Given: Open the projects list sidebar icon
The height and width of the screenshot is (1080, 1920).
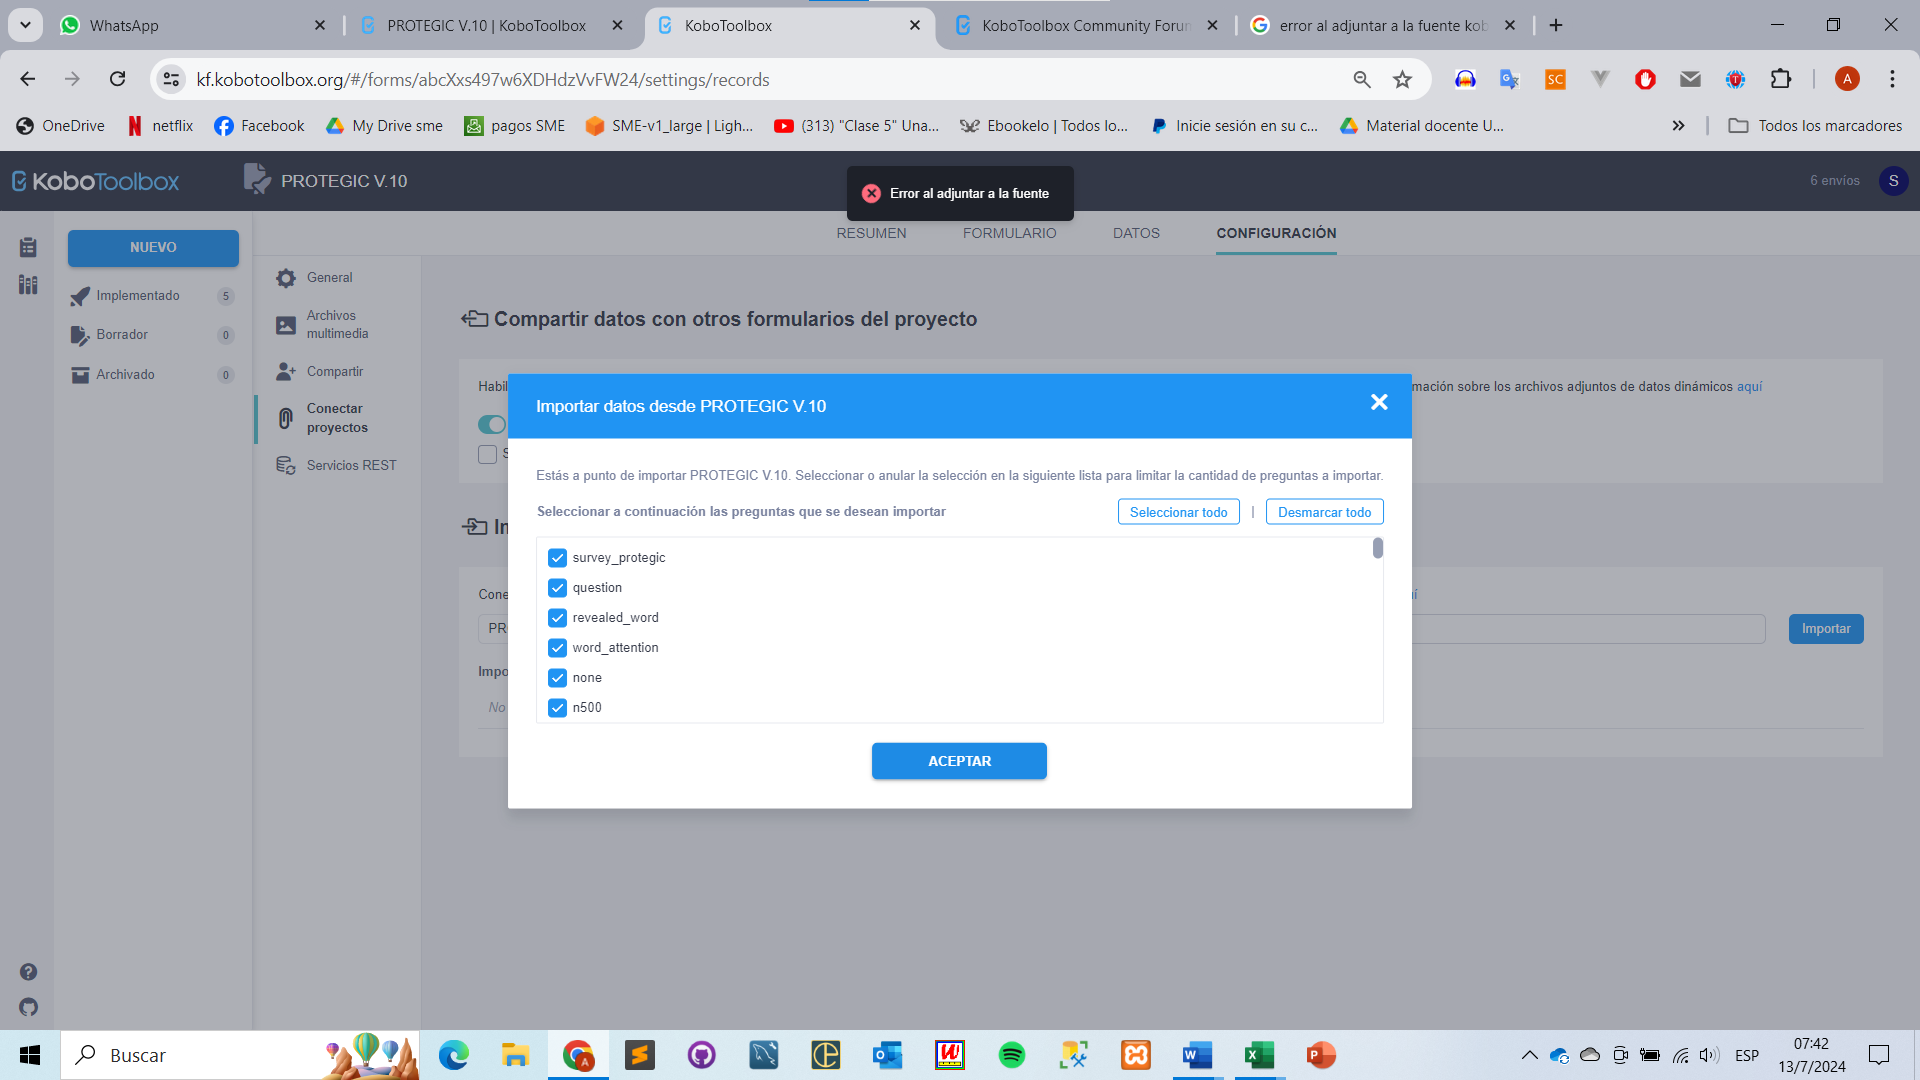Looking at the screenshot, I should (x=28, y=247).
